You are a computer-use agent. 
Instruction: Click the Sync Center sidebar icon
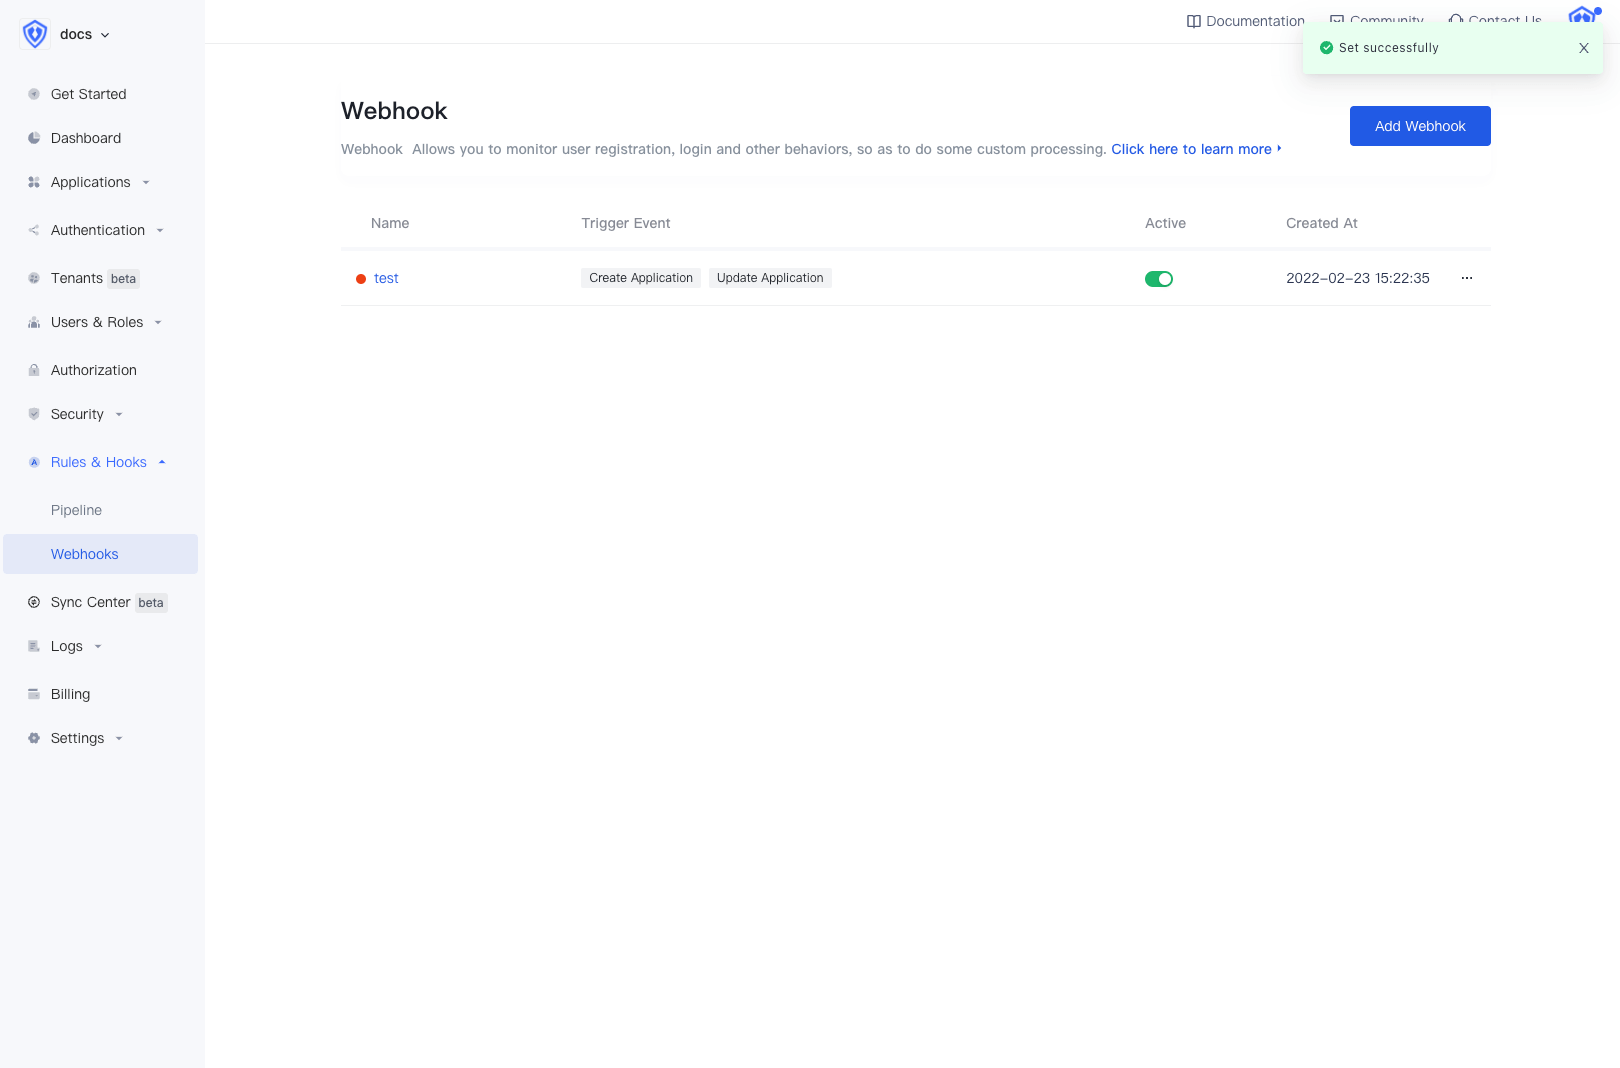pos(33,602)
